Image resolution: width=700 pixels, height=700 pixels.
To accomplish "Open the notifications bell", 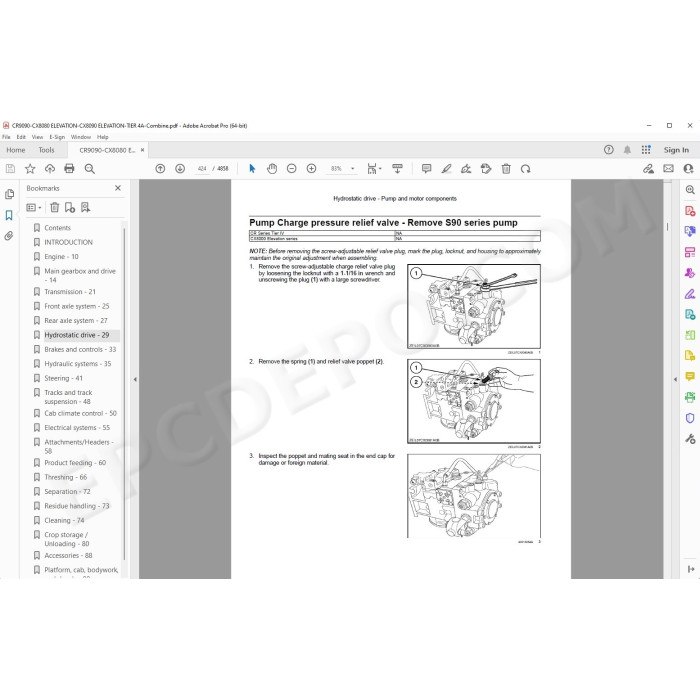I will click(x=627, y=150).
